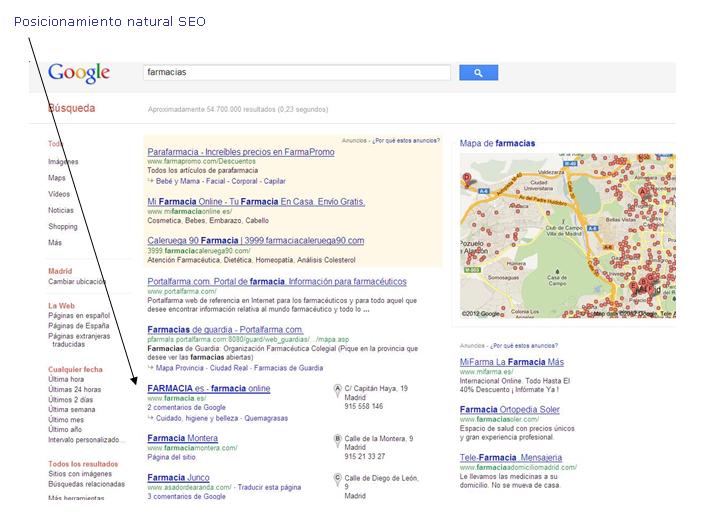Open Farmacias de guardia - Portalfarma result

click(x=225, y=330)
